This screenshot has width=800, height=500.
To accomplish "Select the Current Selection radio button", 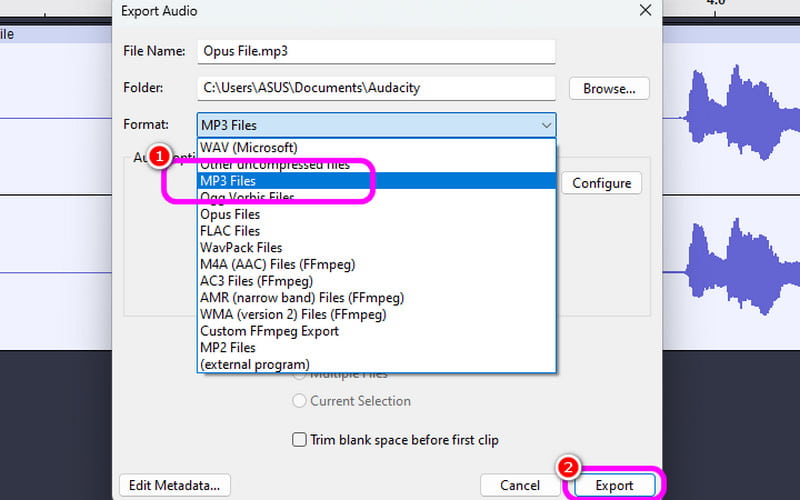I will (299, 401).
